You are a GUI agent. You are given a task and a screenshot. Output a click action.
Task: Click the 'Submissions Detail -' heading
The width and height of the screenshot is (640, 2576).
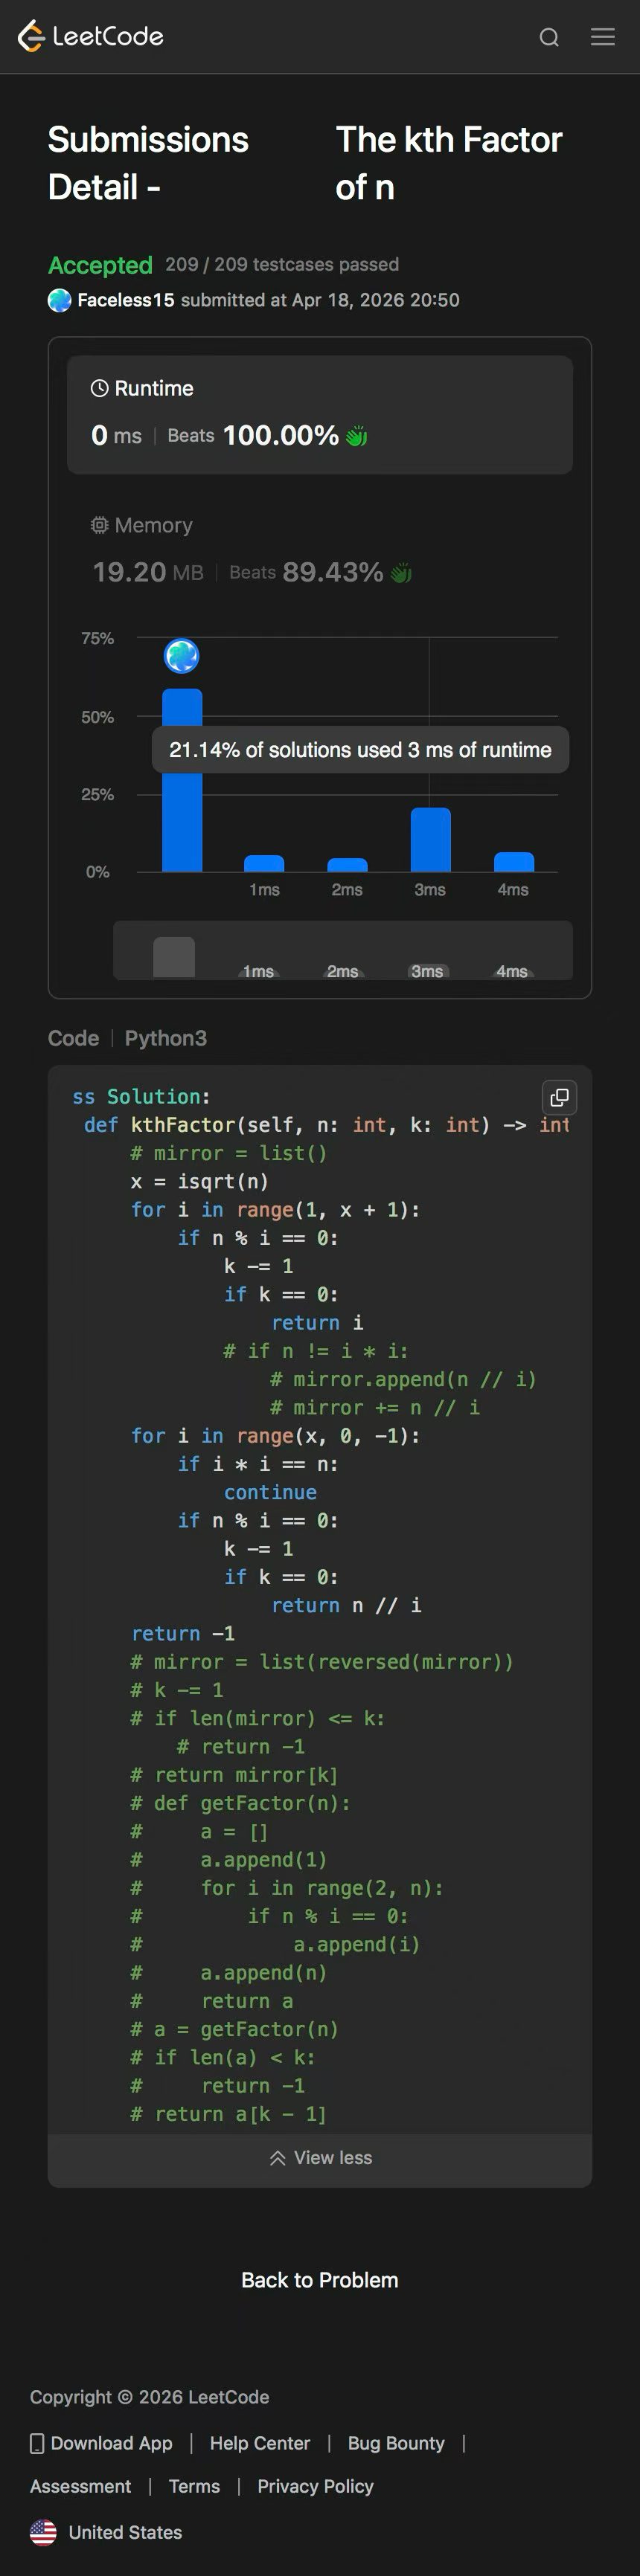pos(148,163)
